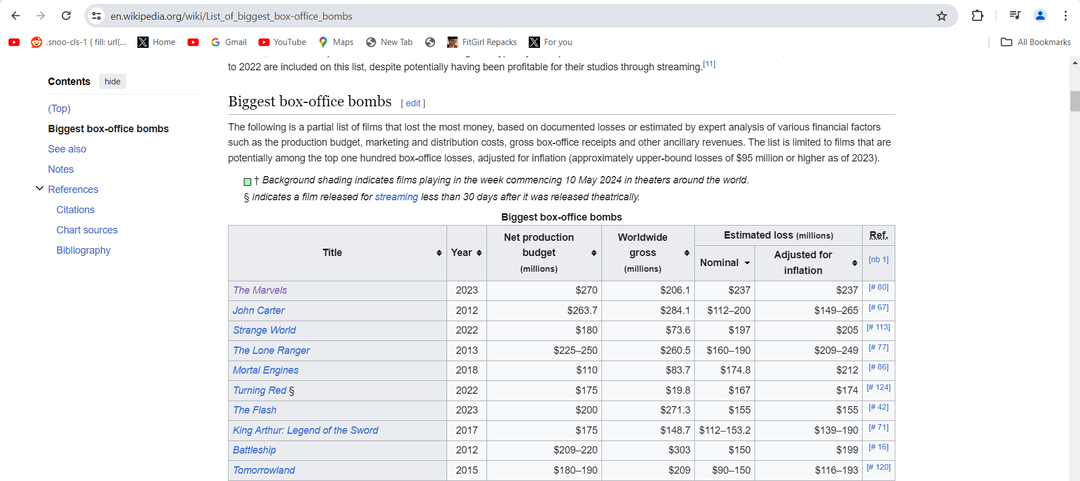The height and width of the screenshot is (481, 1080).
Task: Go back with the browser back arrow
Action: (x=16, y=15)
